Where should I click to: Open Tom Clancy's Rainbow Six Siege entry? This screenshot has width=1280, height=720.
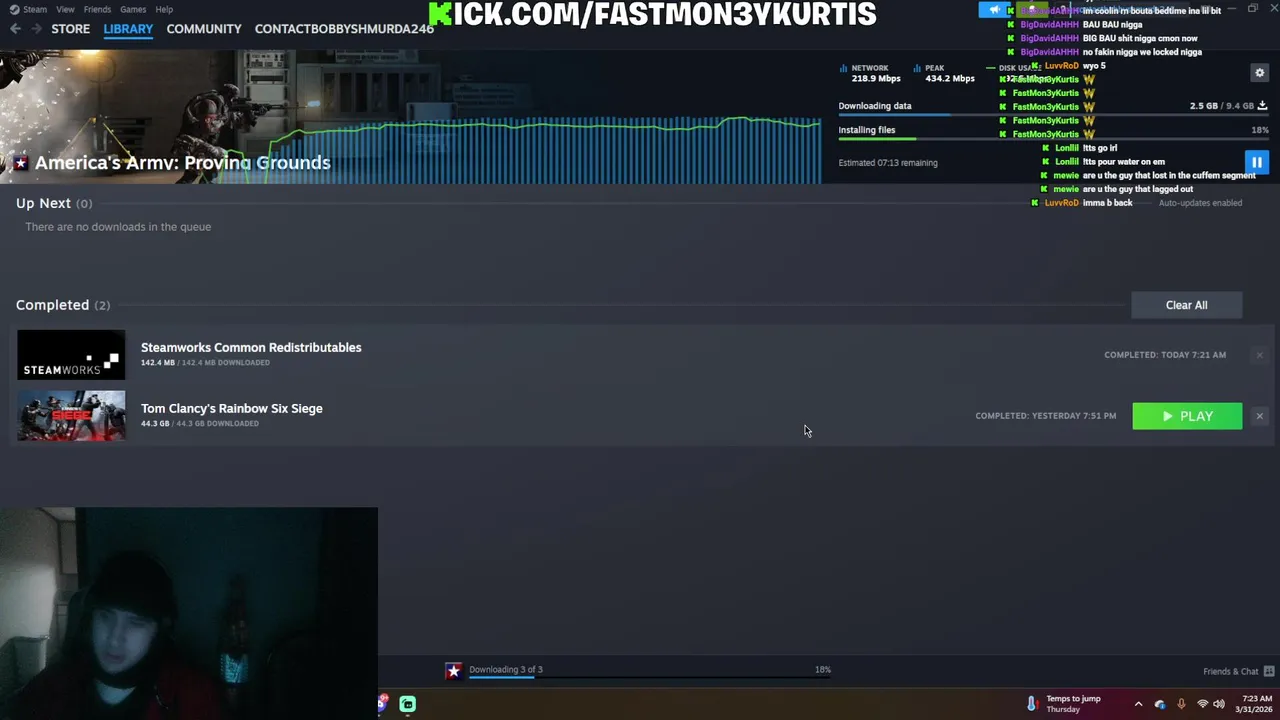231,408
